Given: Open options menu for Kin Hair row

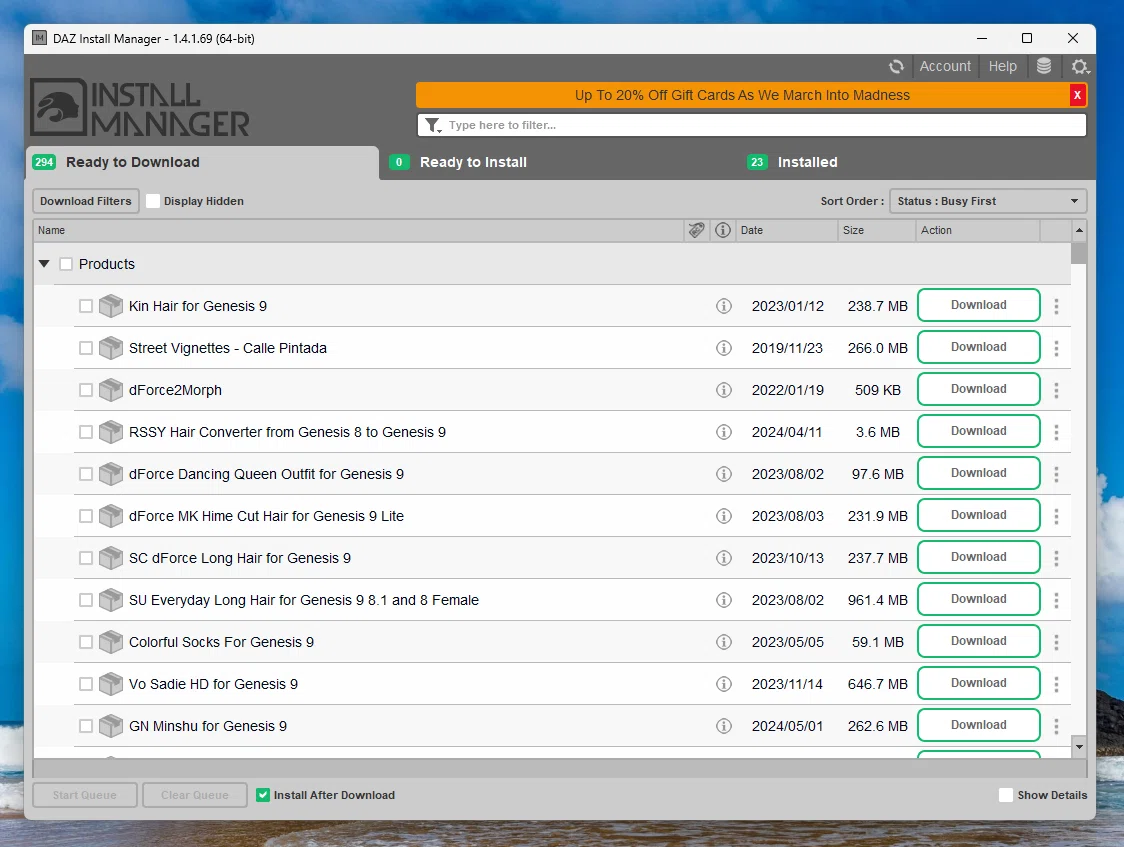Looking at the screenshot, I should [x=1056, y=306].
